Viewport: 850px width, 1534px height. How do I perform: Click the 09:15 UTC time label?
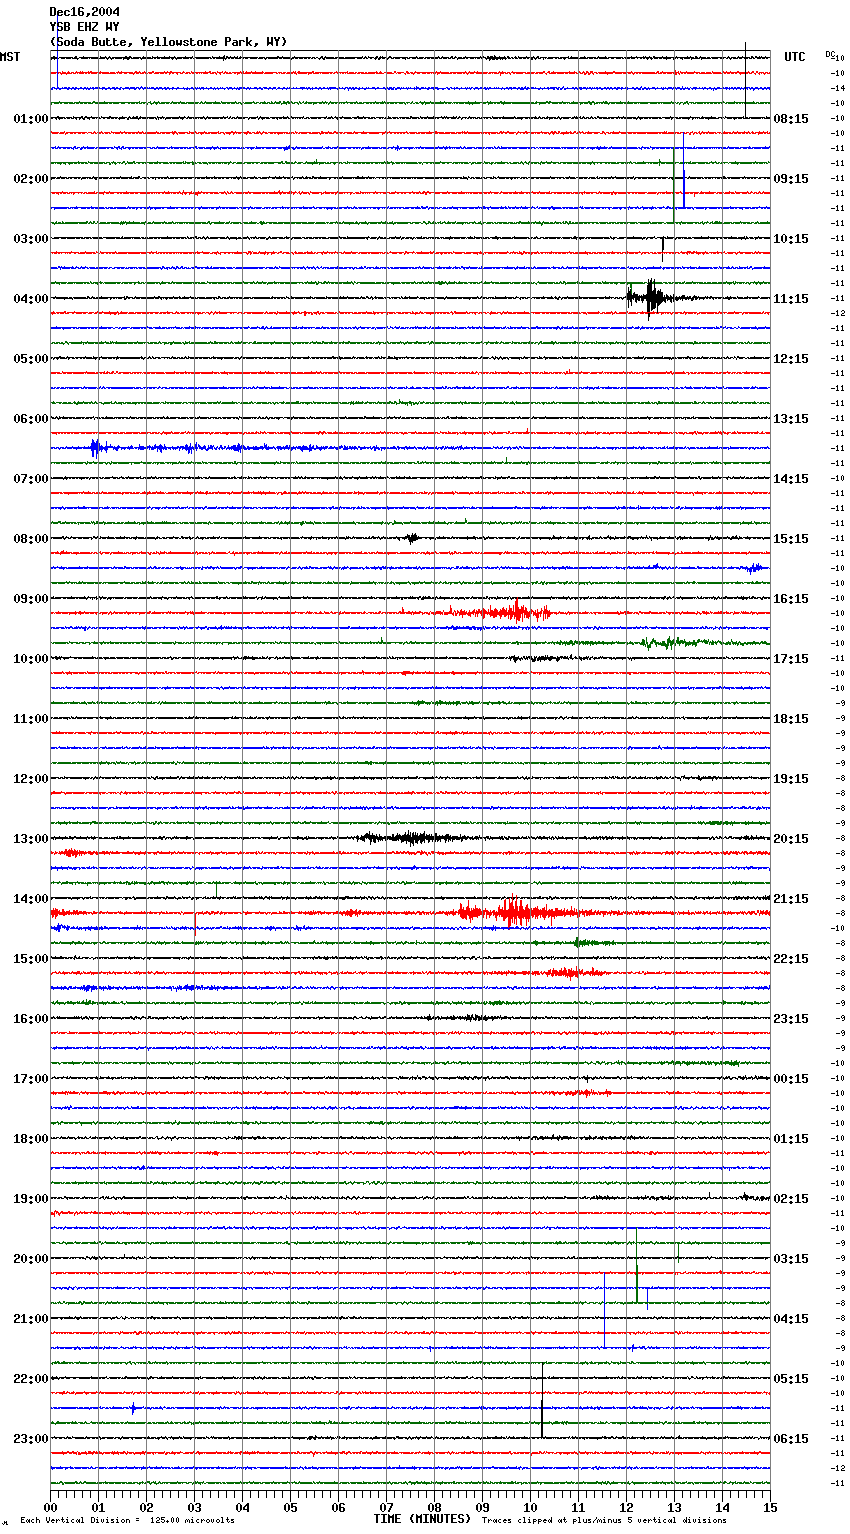[791, 179]
